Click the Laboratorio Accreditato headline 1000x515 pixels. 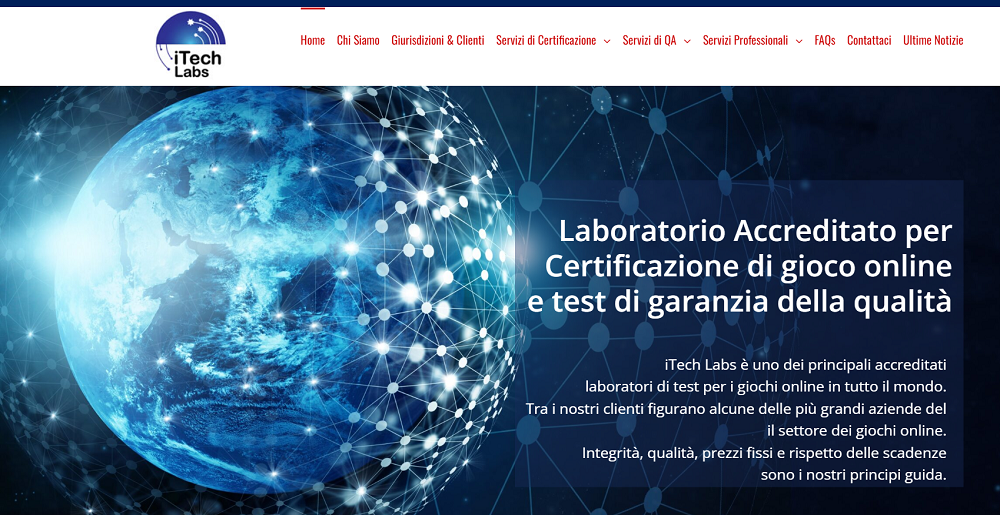pos(740,266)
